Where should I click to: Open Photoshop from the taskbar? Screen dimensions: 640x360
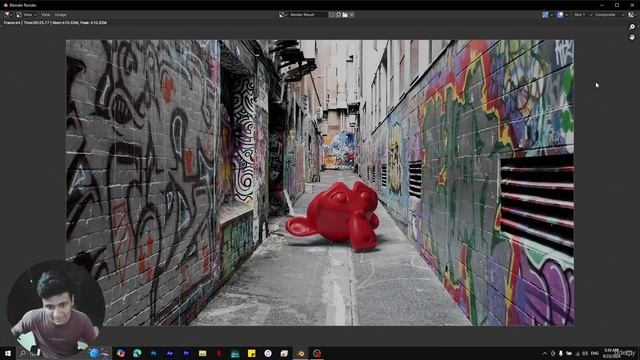click(153, 353)
